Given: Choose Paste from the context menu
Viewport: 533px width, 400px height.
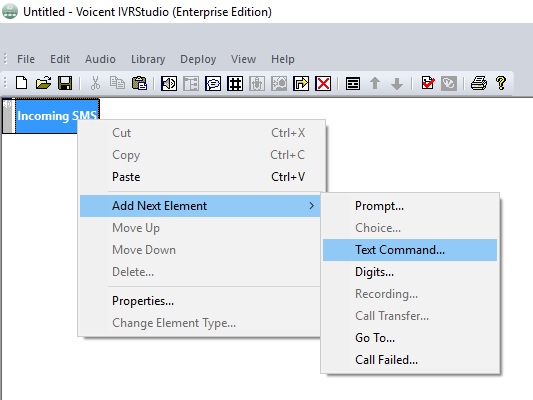Looking at the screenshot, I should pyautogui.click(x=201, y=177).
